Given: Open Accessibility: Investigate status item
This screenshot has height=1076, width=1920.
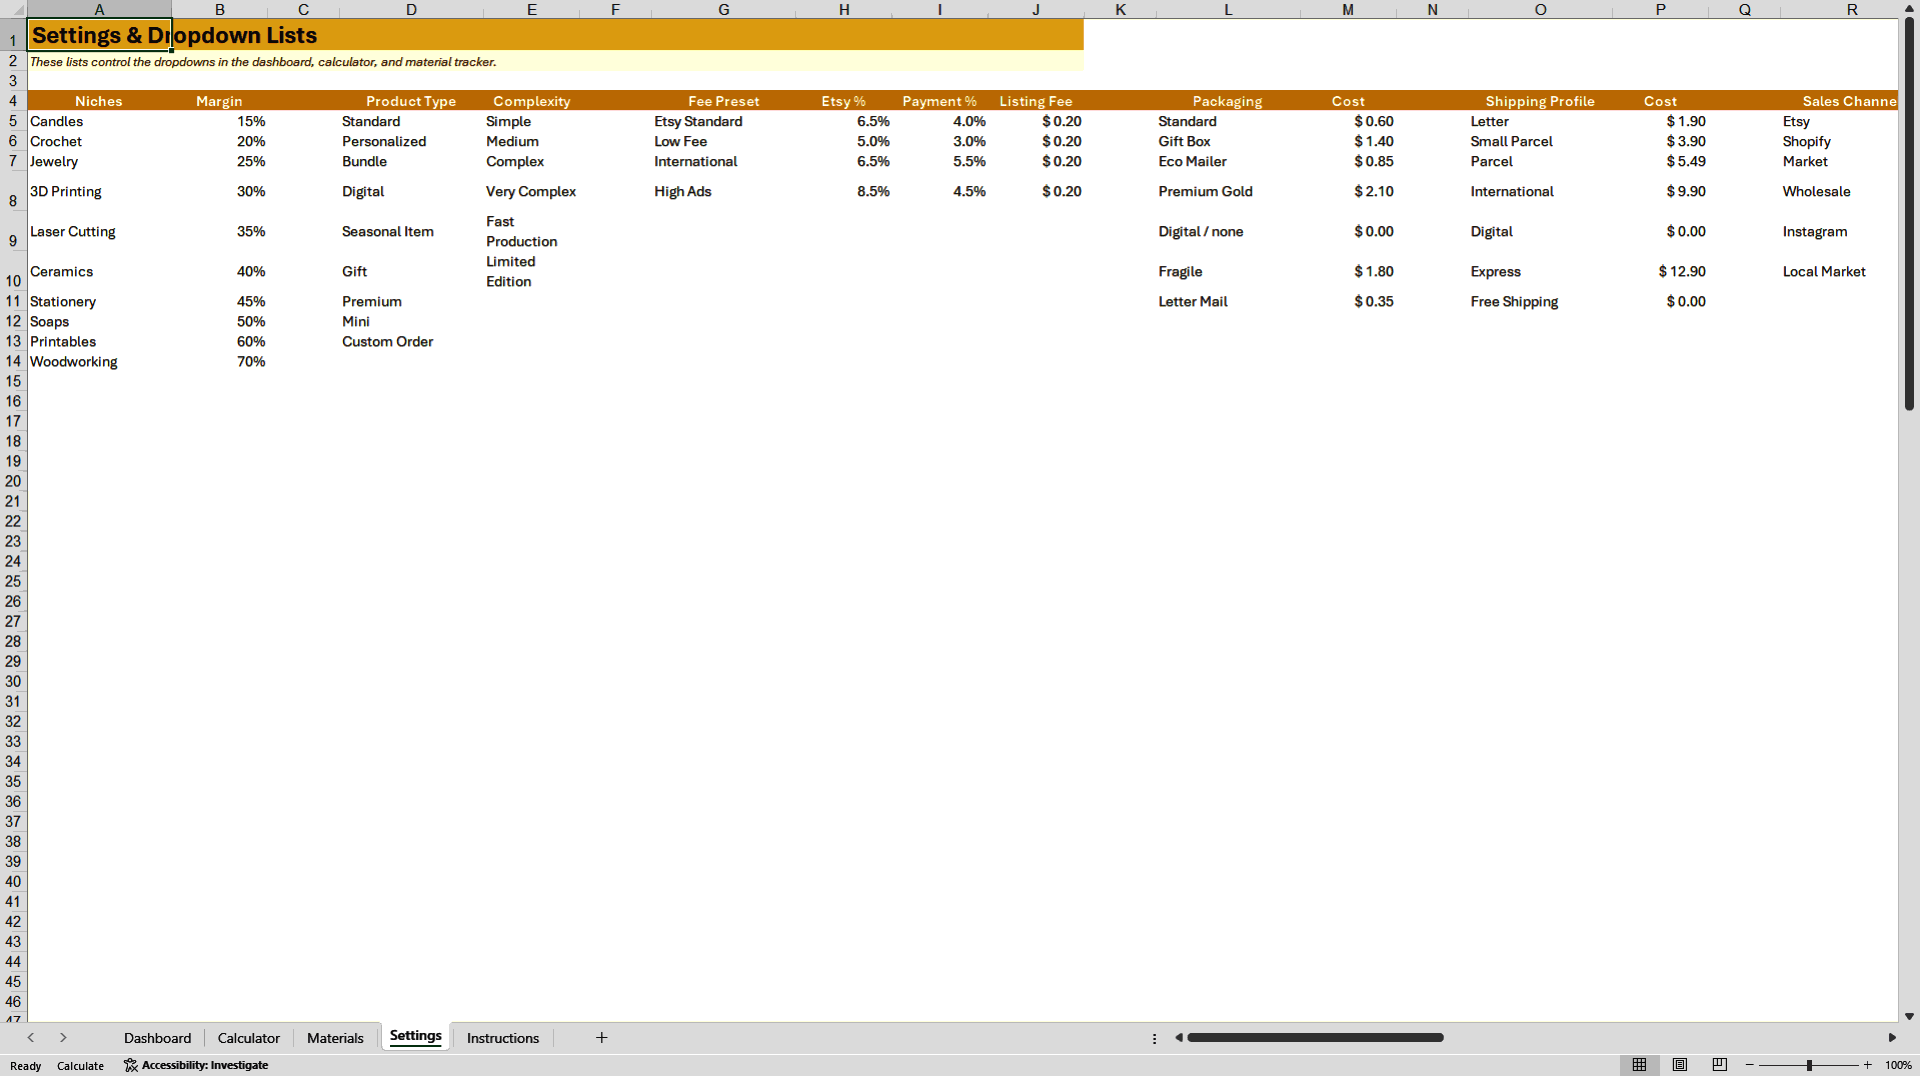Looking at the screenshot, I should point(196,1065).
